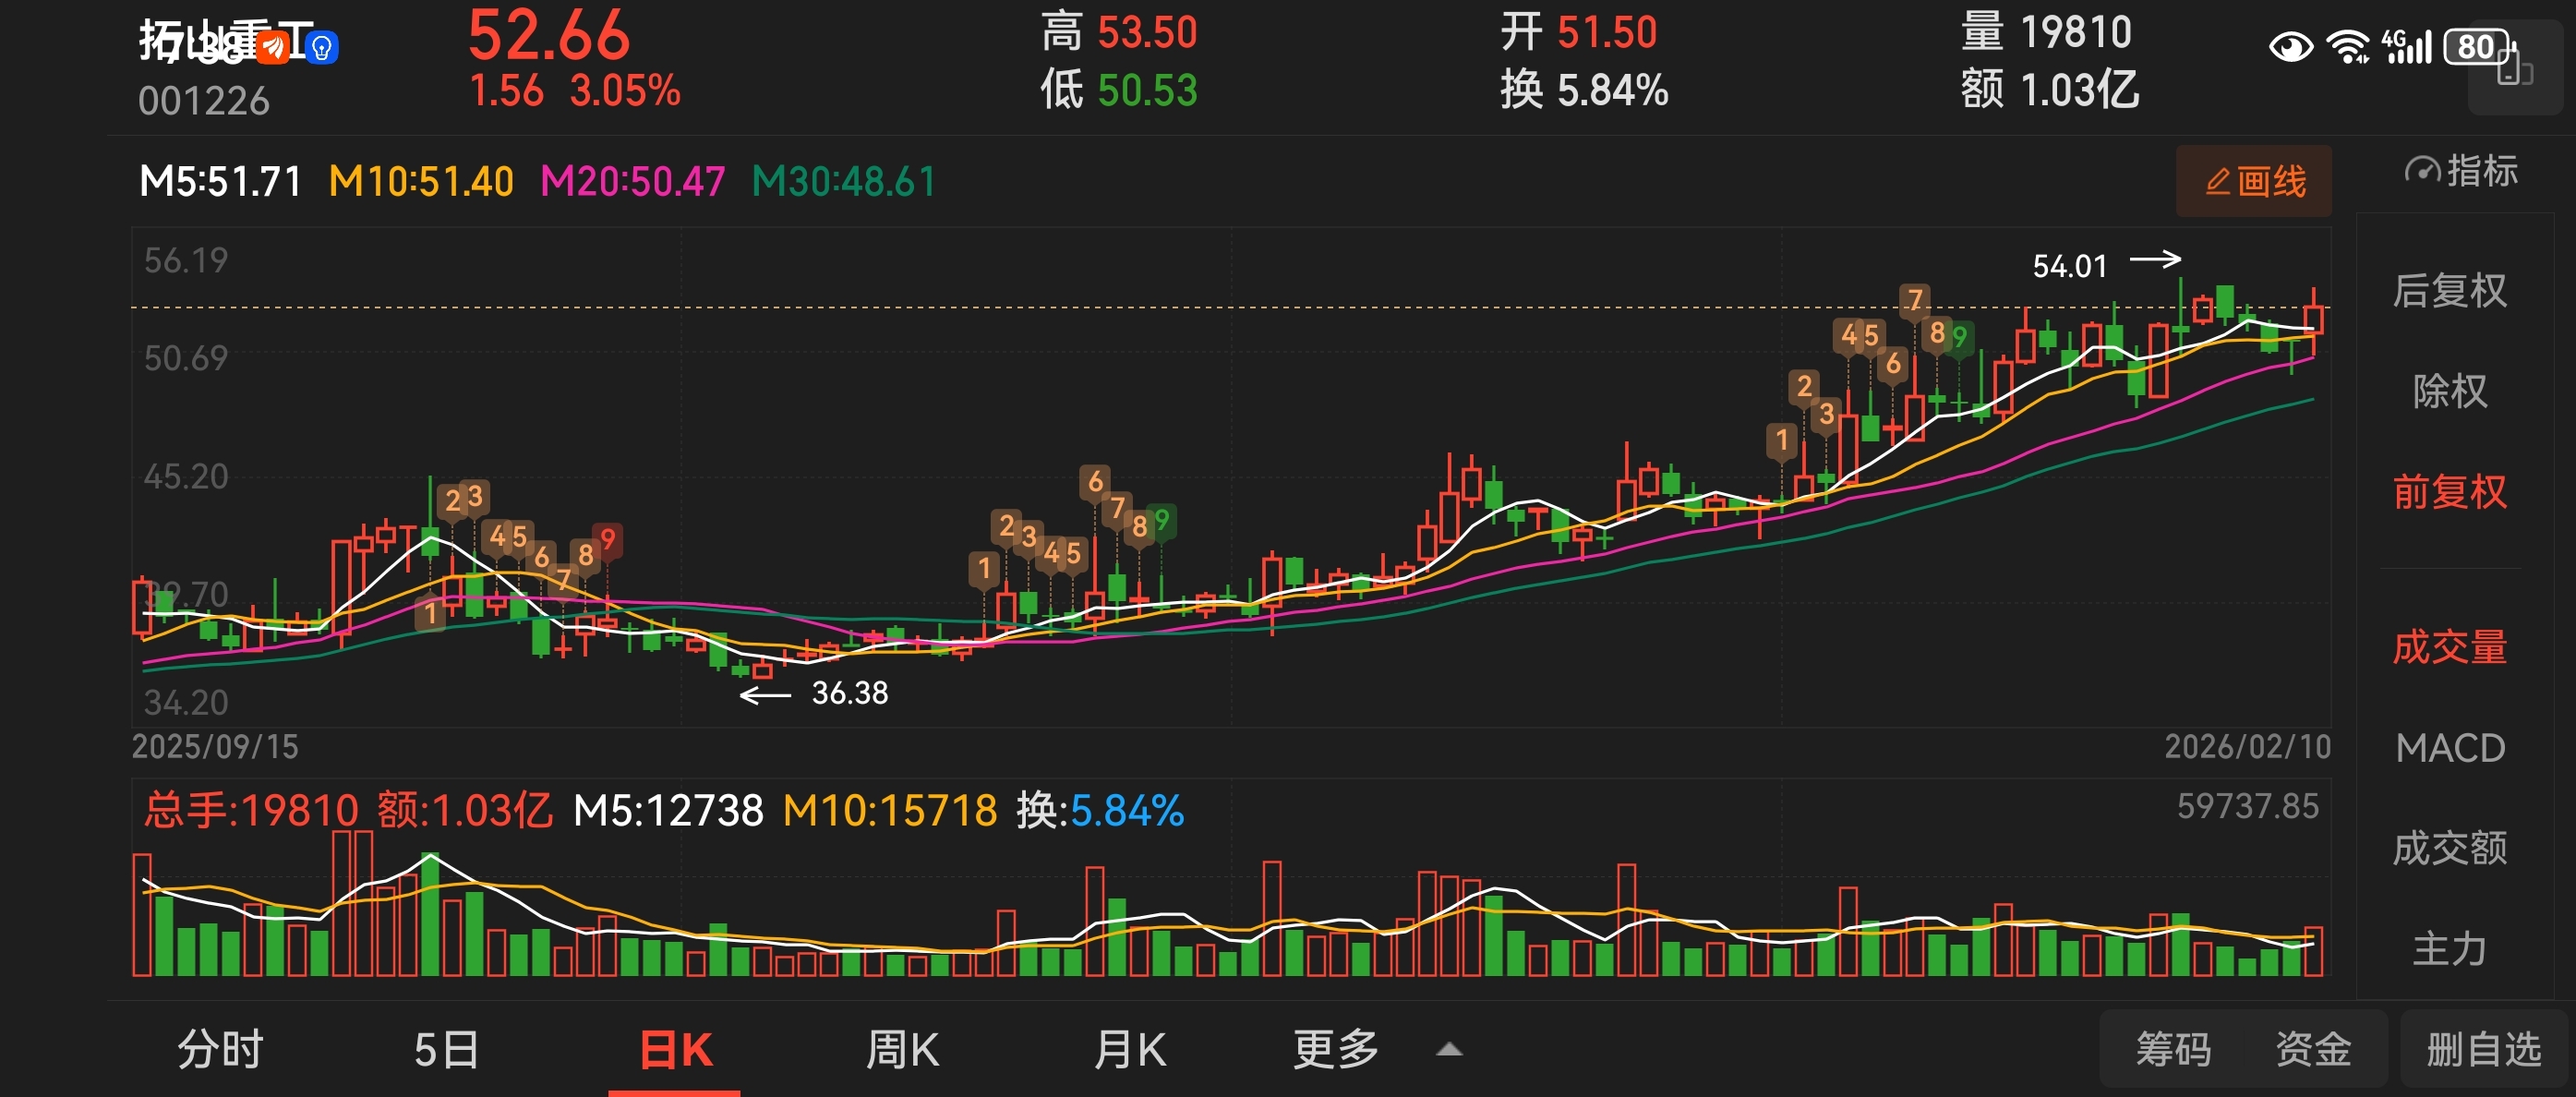Click the M20 magenta moving average label
This screenshot has height=1097, width=2576.
click(x=632, y=182)
